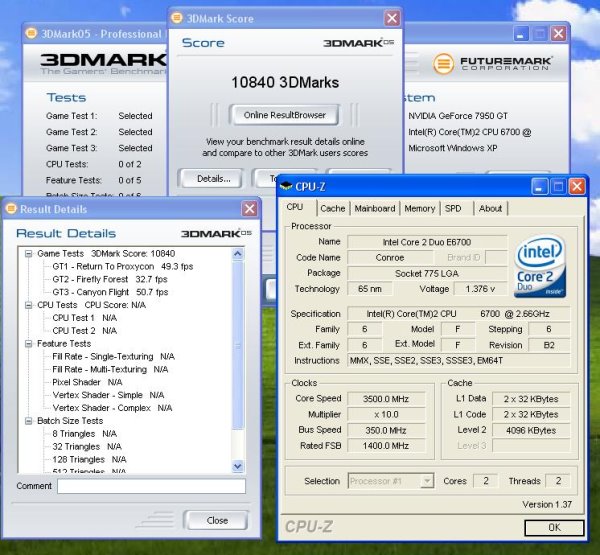Click the Result Details scrollbar down arrow
Image resolution: width=600 pixels, height=555 pixels.
(238, 466)
